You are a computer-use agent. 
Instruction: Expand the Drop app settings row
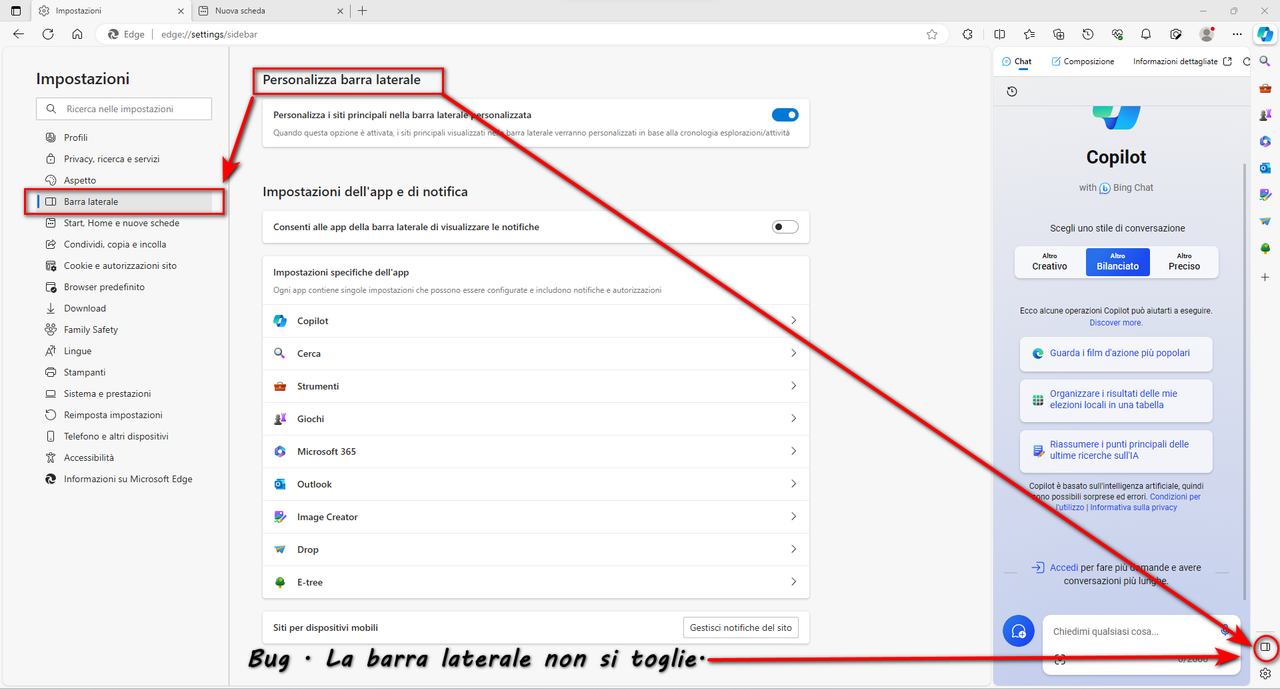pyautogui.click(x=536, y=549)
